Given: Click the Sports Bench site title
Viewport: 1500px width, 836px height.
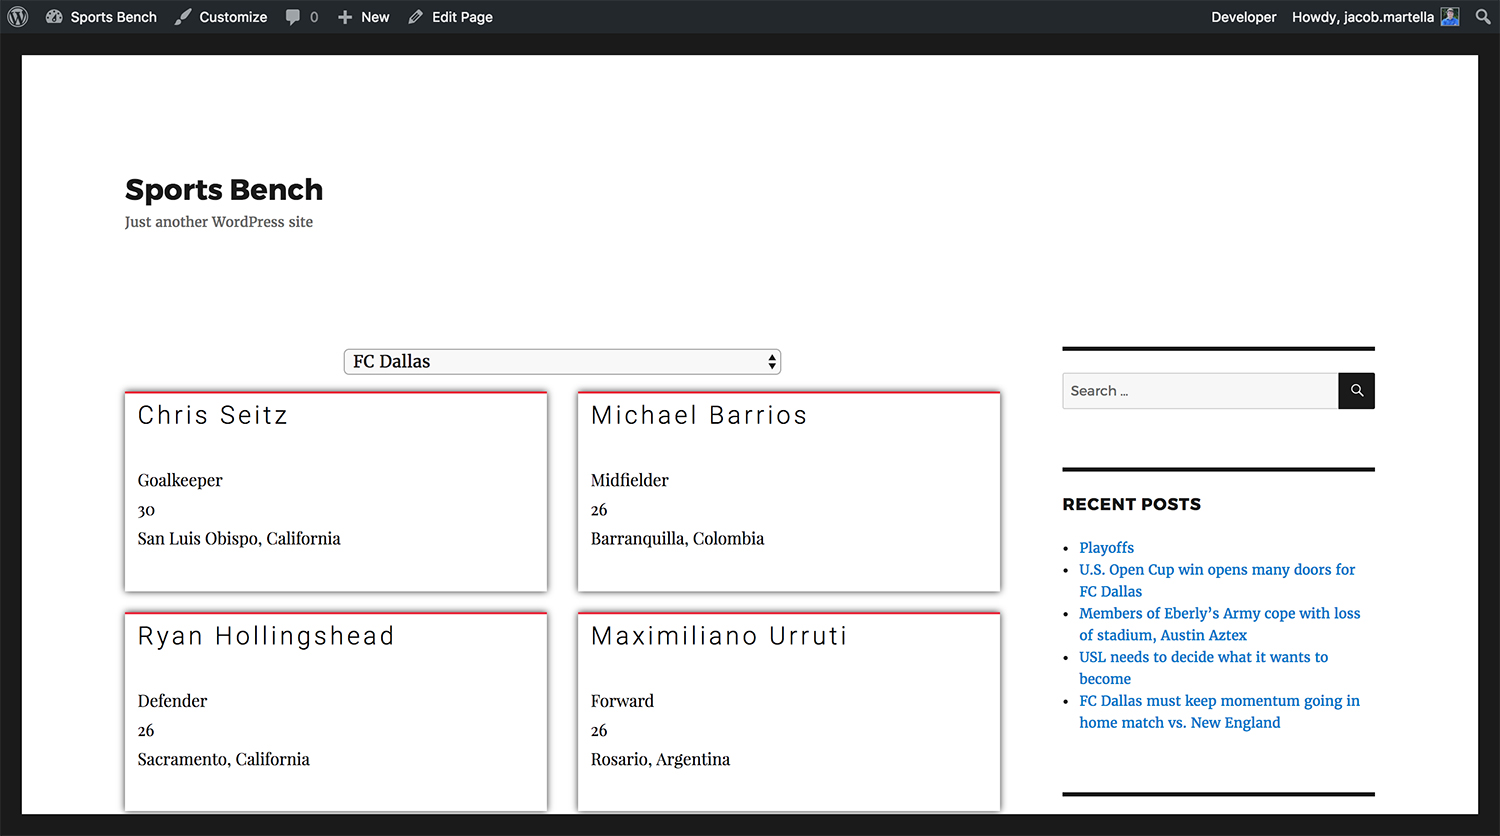Looking at the screenshot, I should [224, 190].
